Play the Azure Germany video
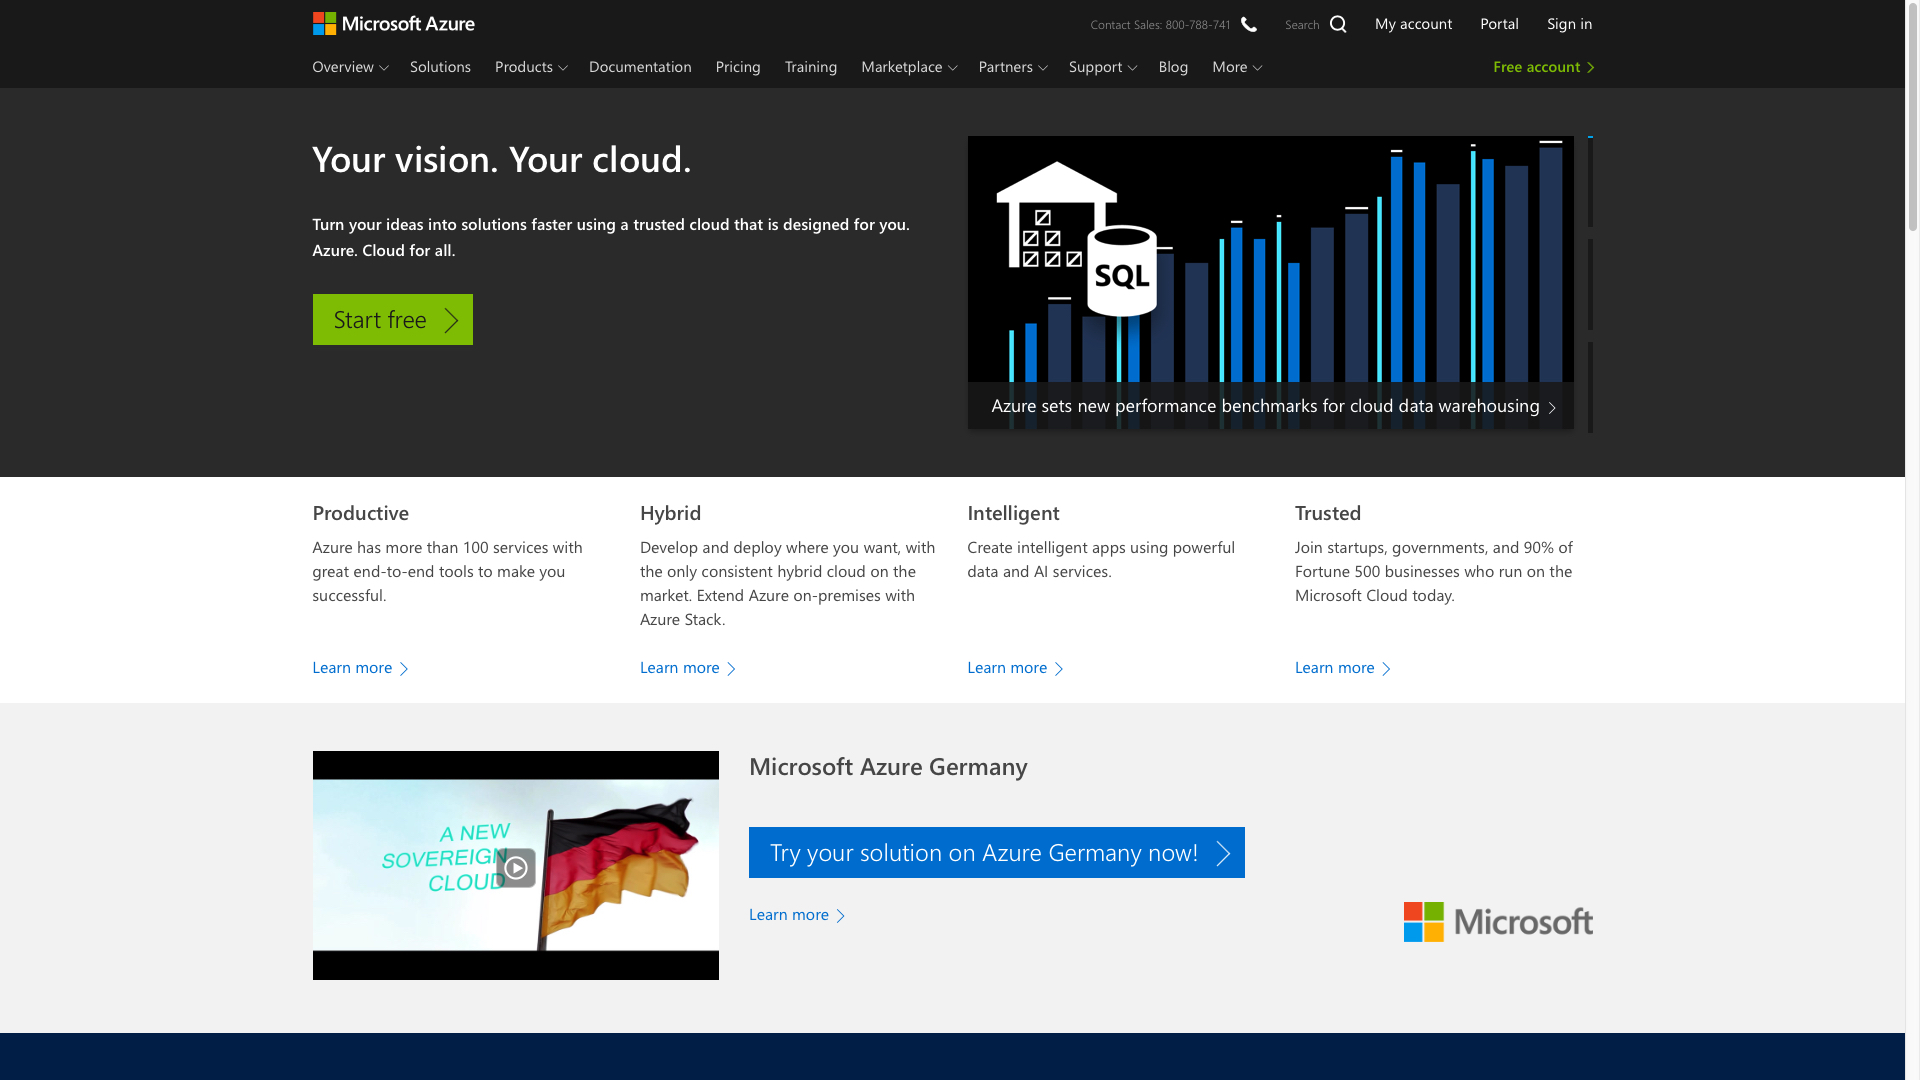 (x=516, y=867)
